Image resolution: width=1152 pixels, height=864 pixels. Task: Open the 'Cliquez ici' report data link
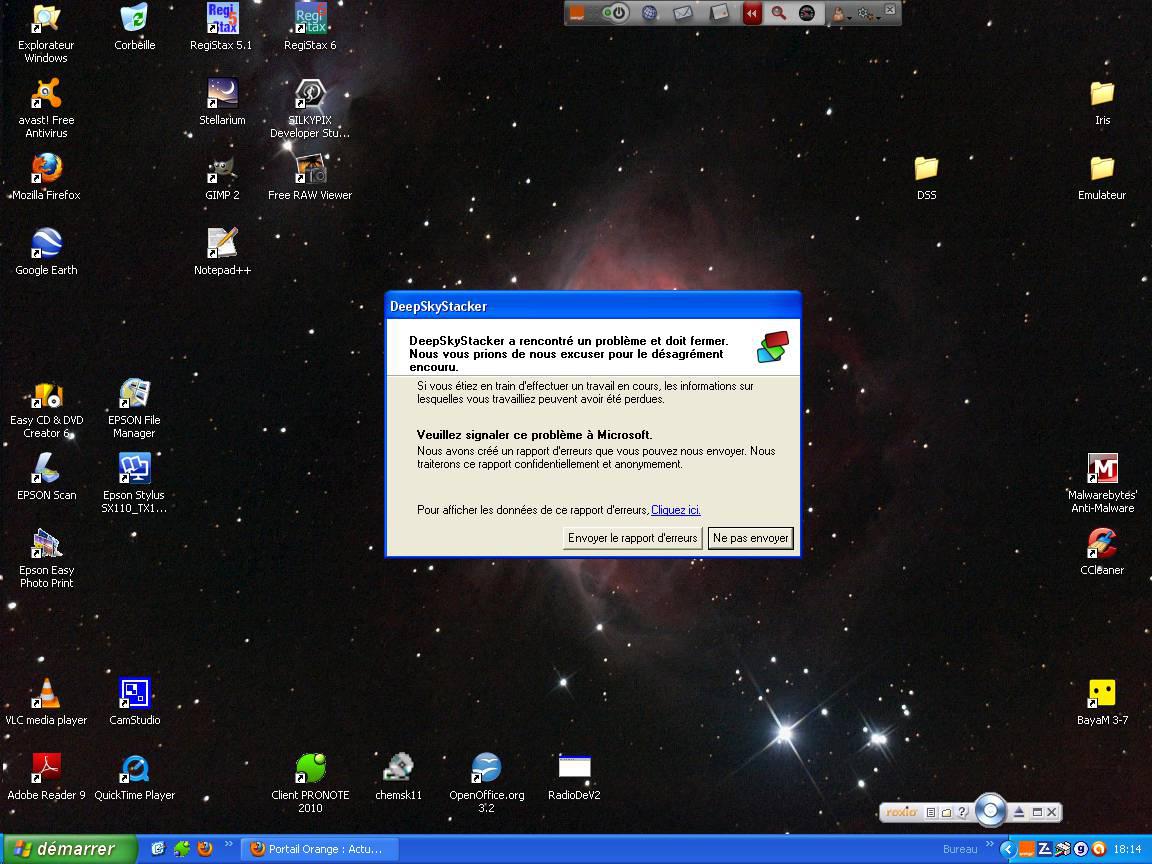[x=675, y=510]
